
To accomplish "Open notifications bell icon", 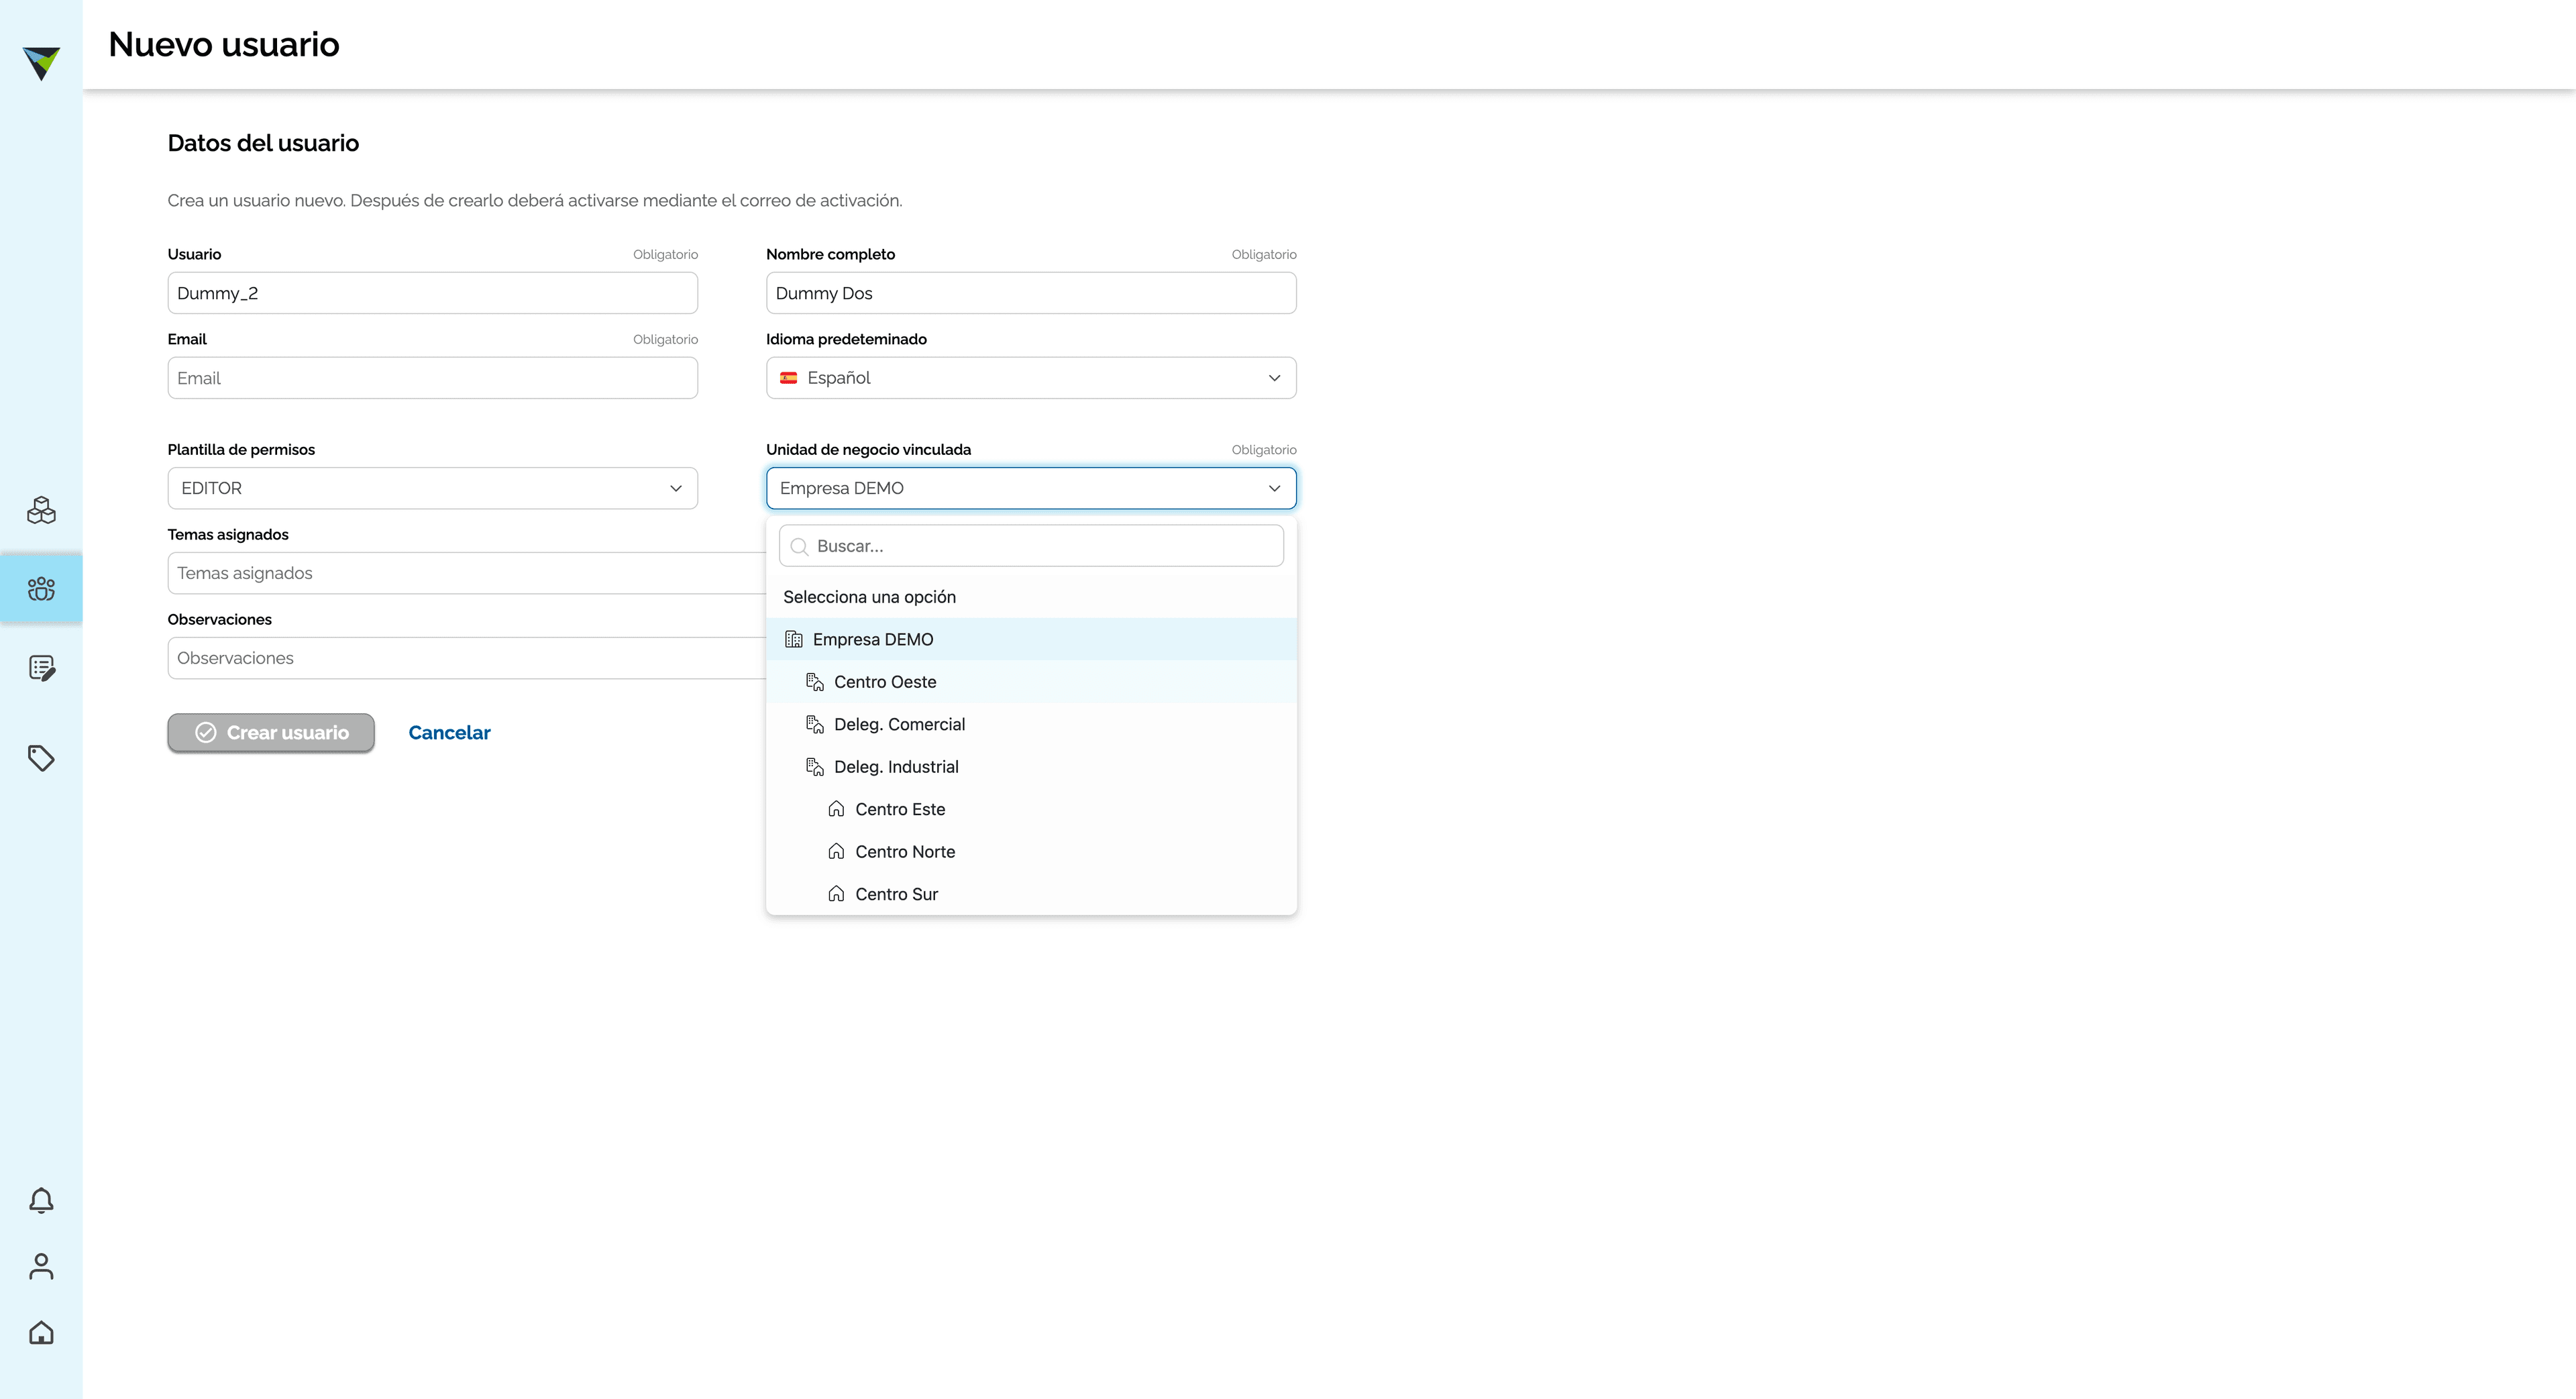I will (41, 1200).
